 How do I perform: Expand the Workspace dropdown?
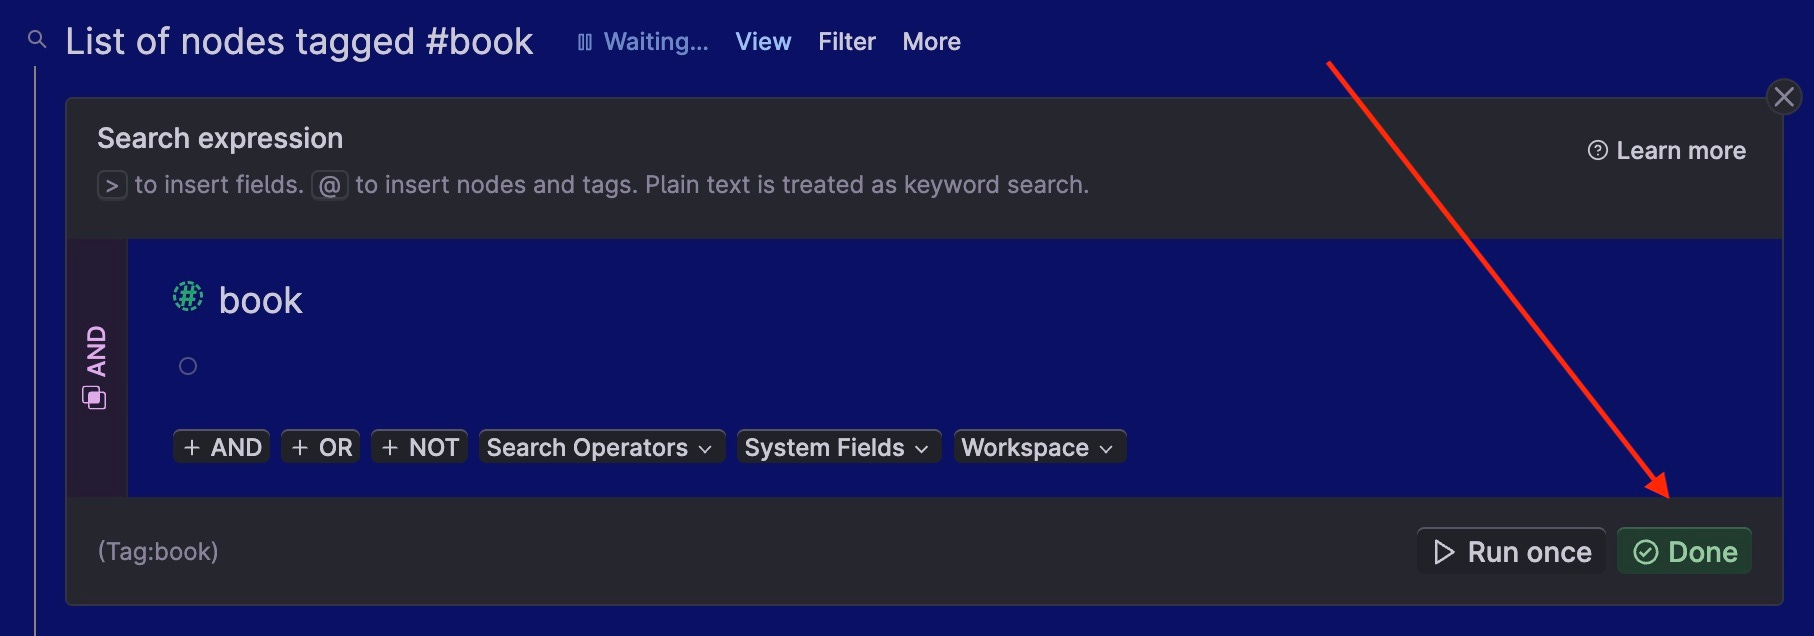point(1040,447)
